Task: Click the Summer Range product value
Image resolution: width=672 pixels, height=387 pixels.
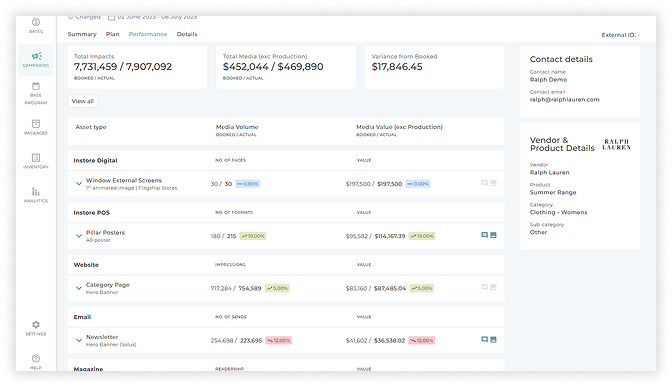Action: (553, 192)
